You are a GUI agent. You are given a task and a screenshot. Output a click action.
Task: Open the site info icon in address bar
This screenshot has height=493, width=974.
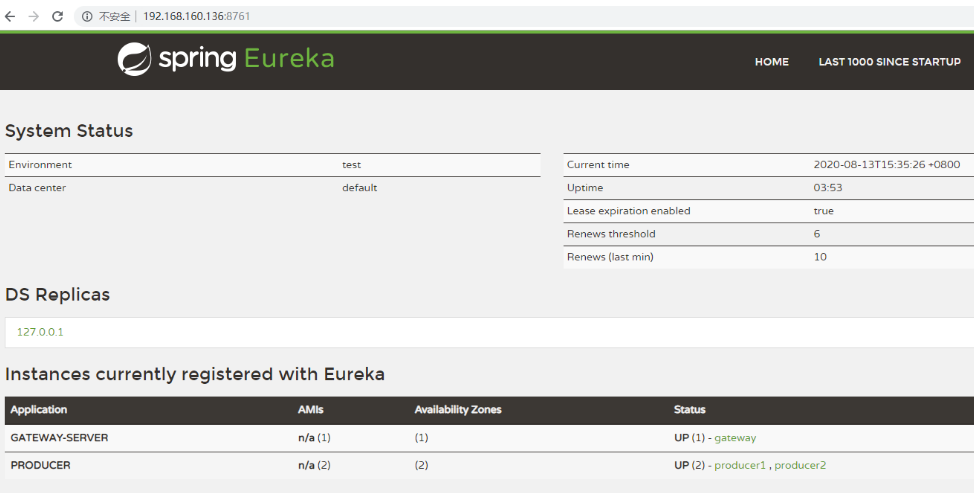(x=87, y=16)
